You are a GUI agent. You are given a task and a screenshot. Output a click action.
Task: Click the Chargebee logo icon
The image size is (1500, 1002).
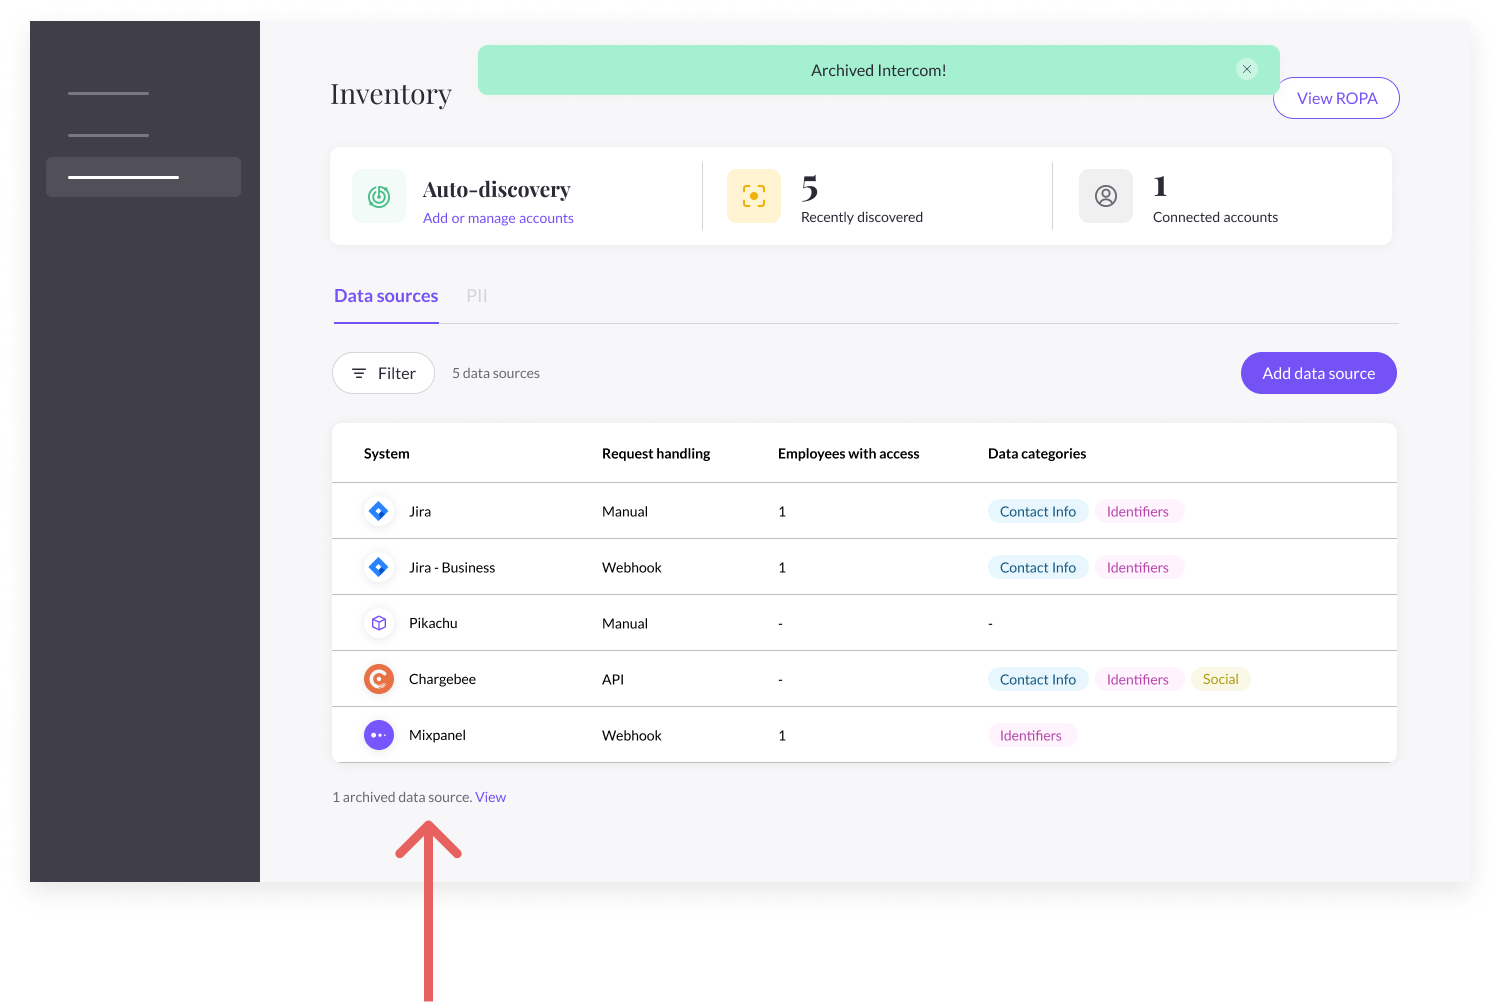pyautogui.click(x=379, y=679)
